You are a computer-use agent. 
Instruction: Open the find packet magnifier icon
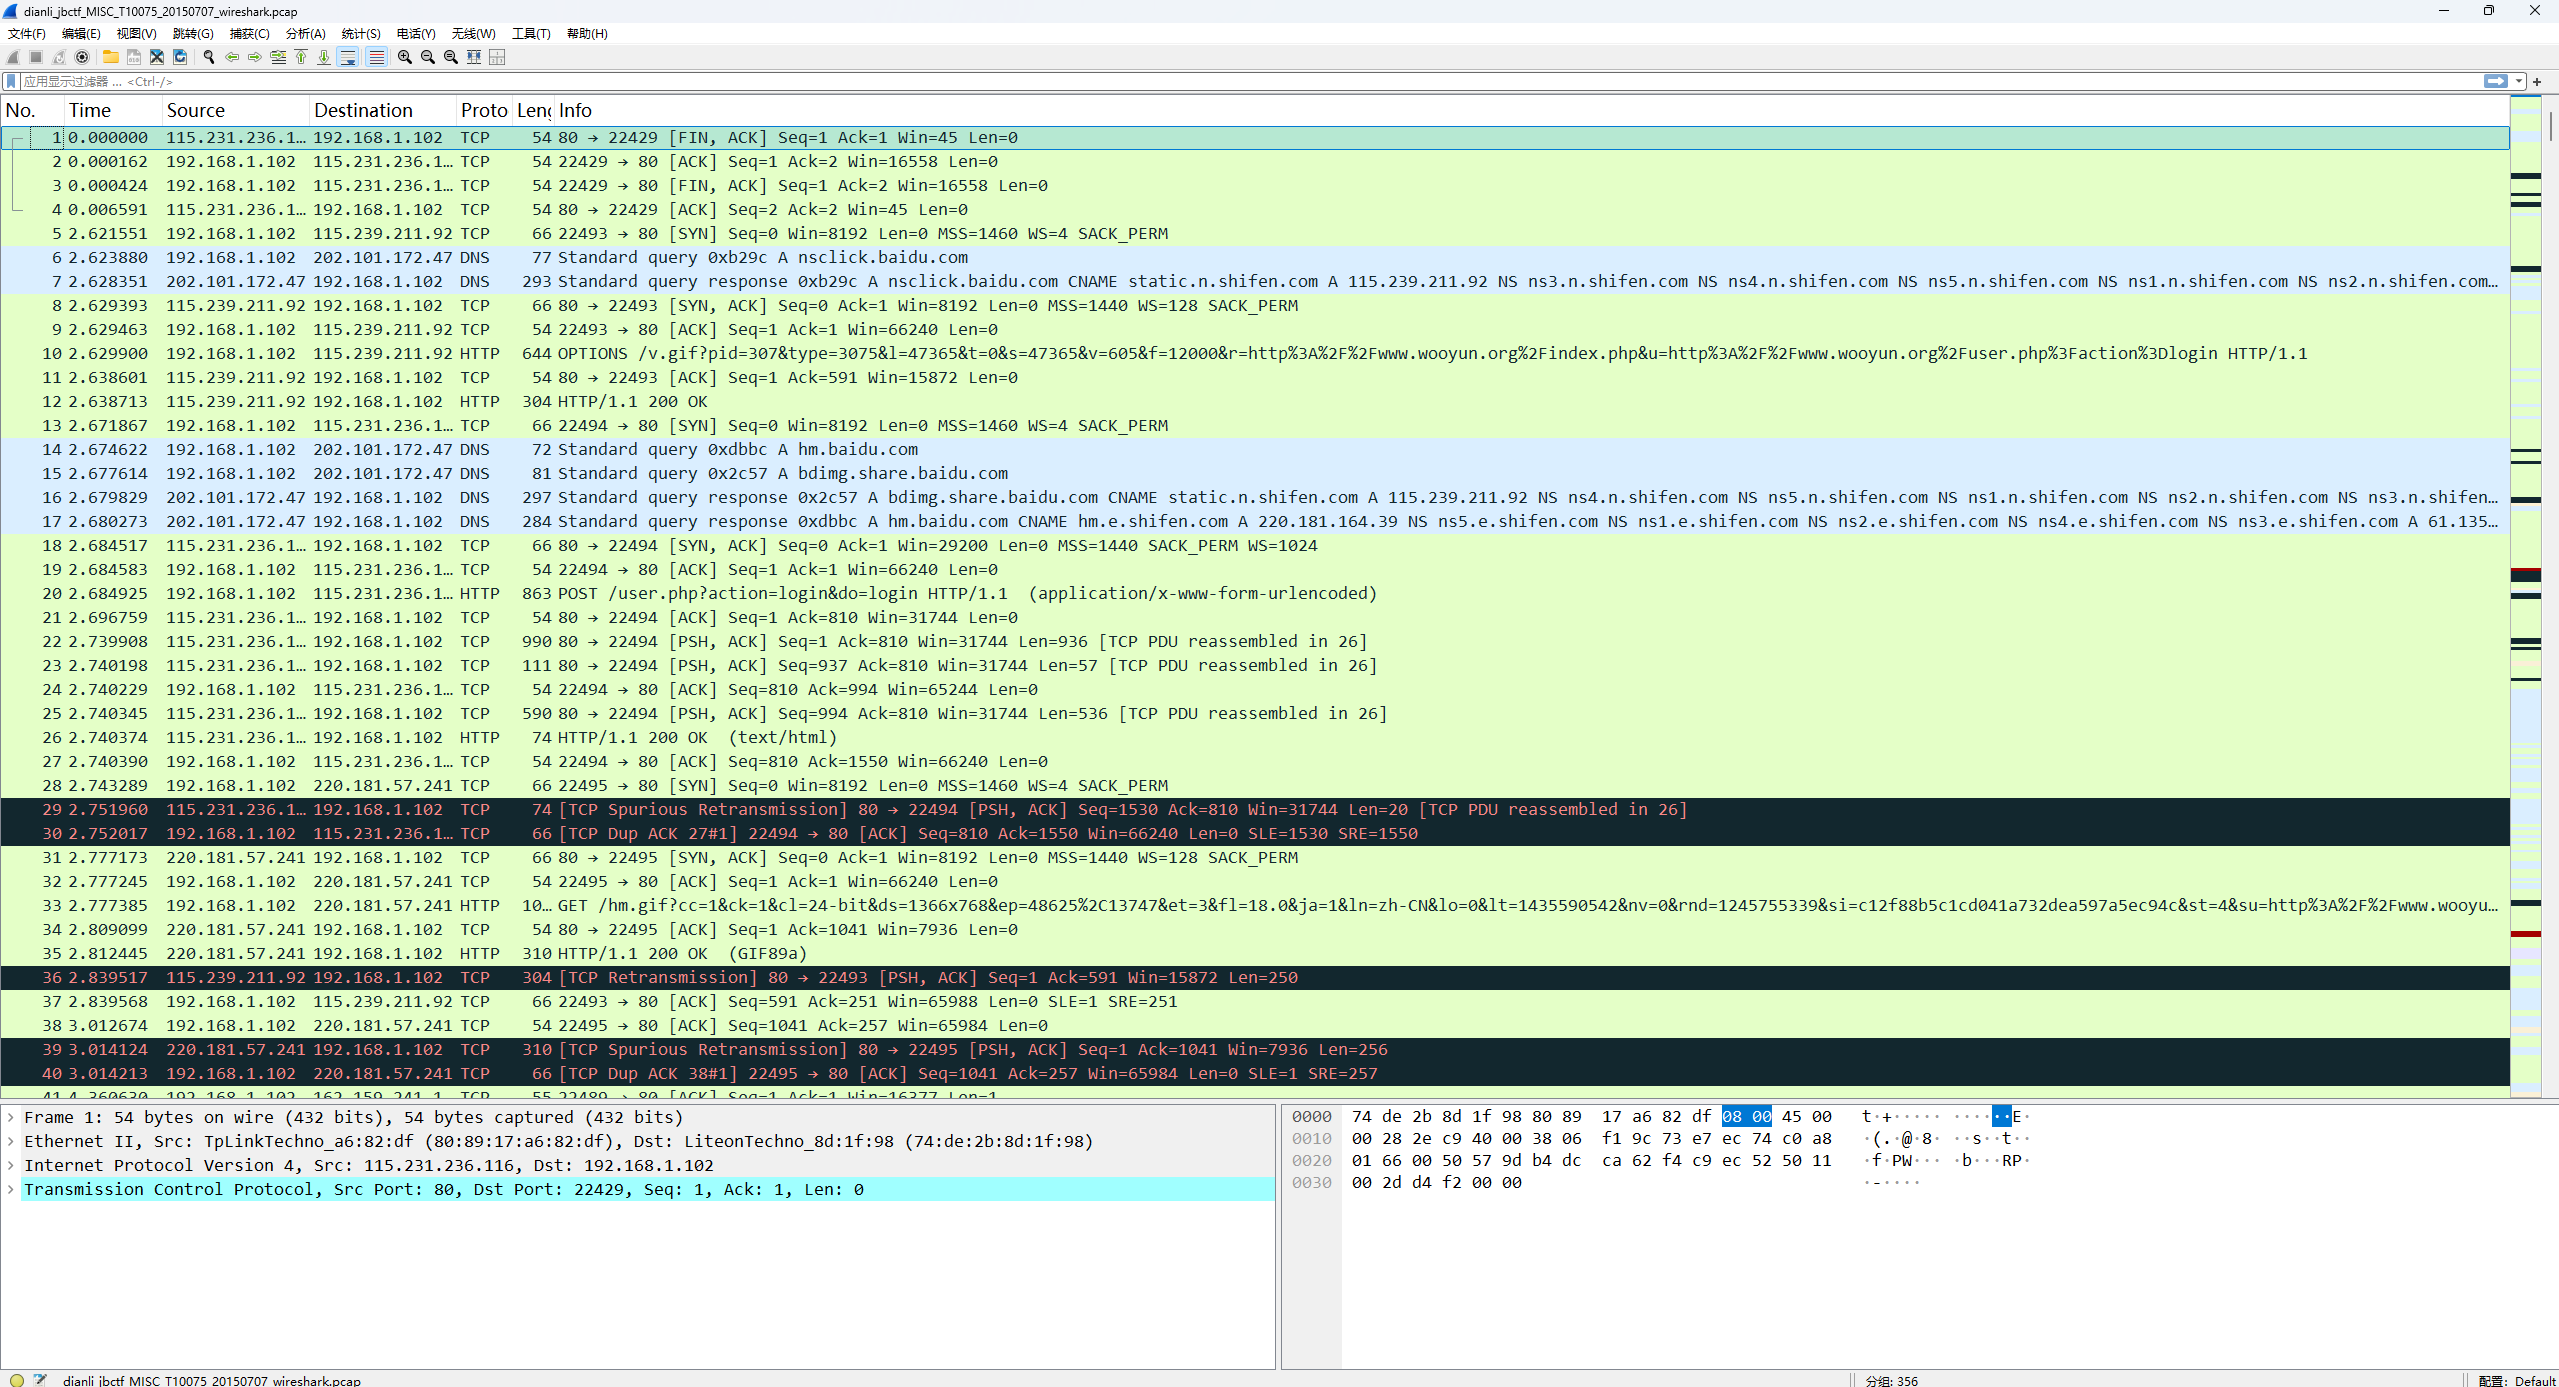pos(208,57)
